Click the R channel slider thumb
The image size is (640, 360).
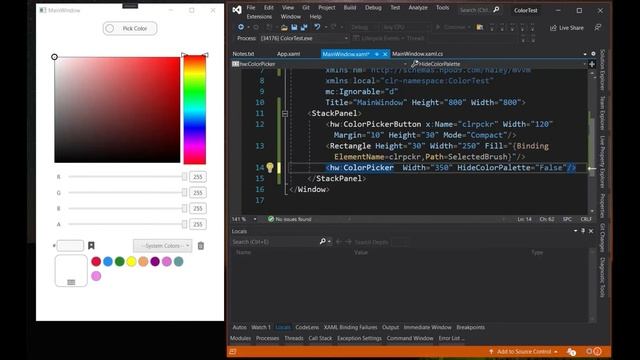click(184, 176)
